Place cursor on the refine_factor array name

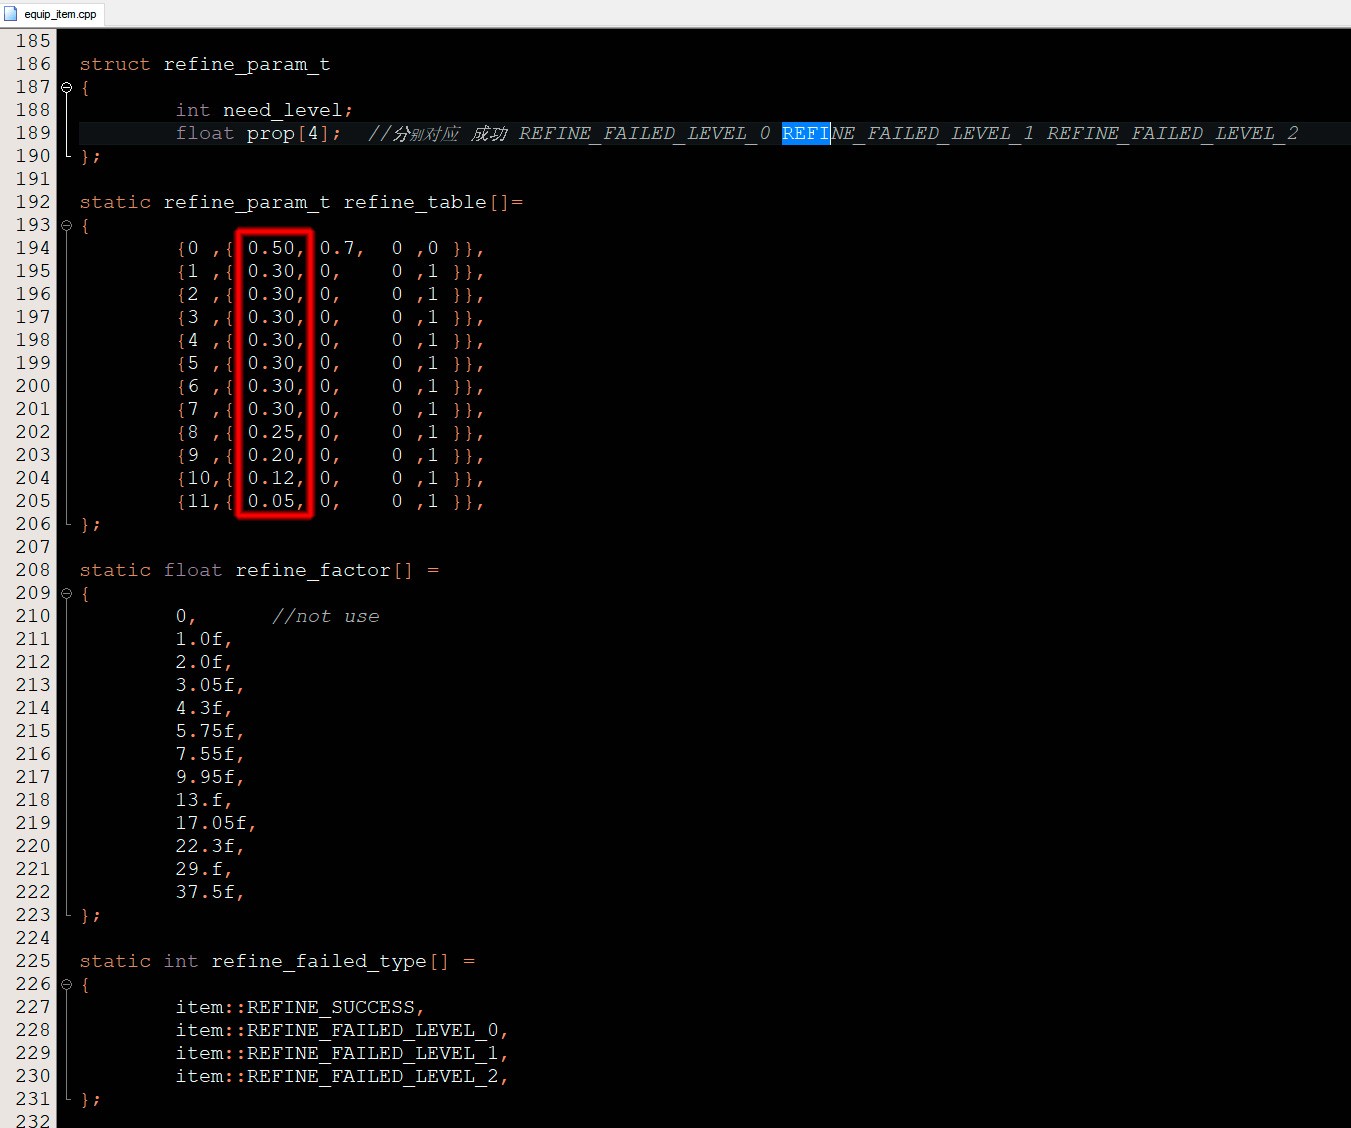pos(312,570)
